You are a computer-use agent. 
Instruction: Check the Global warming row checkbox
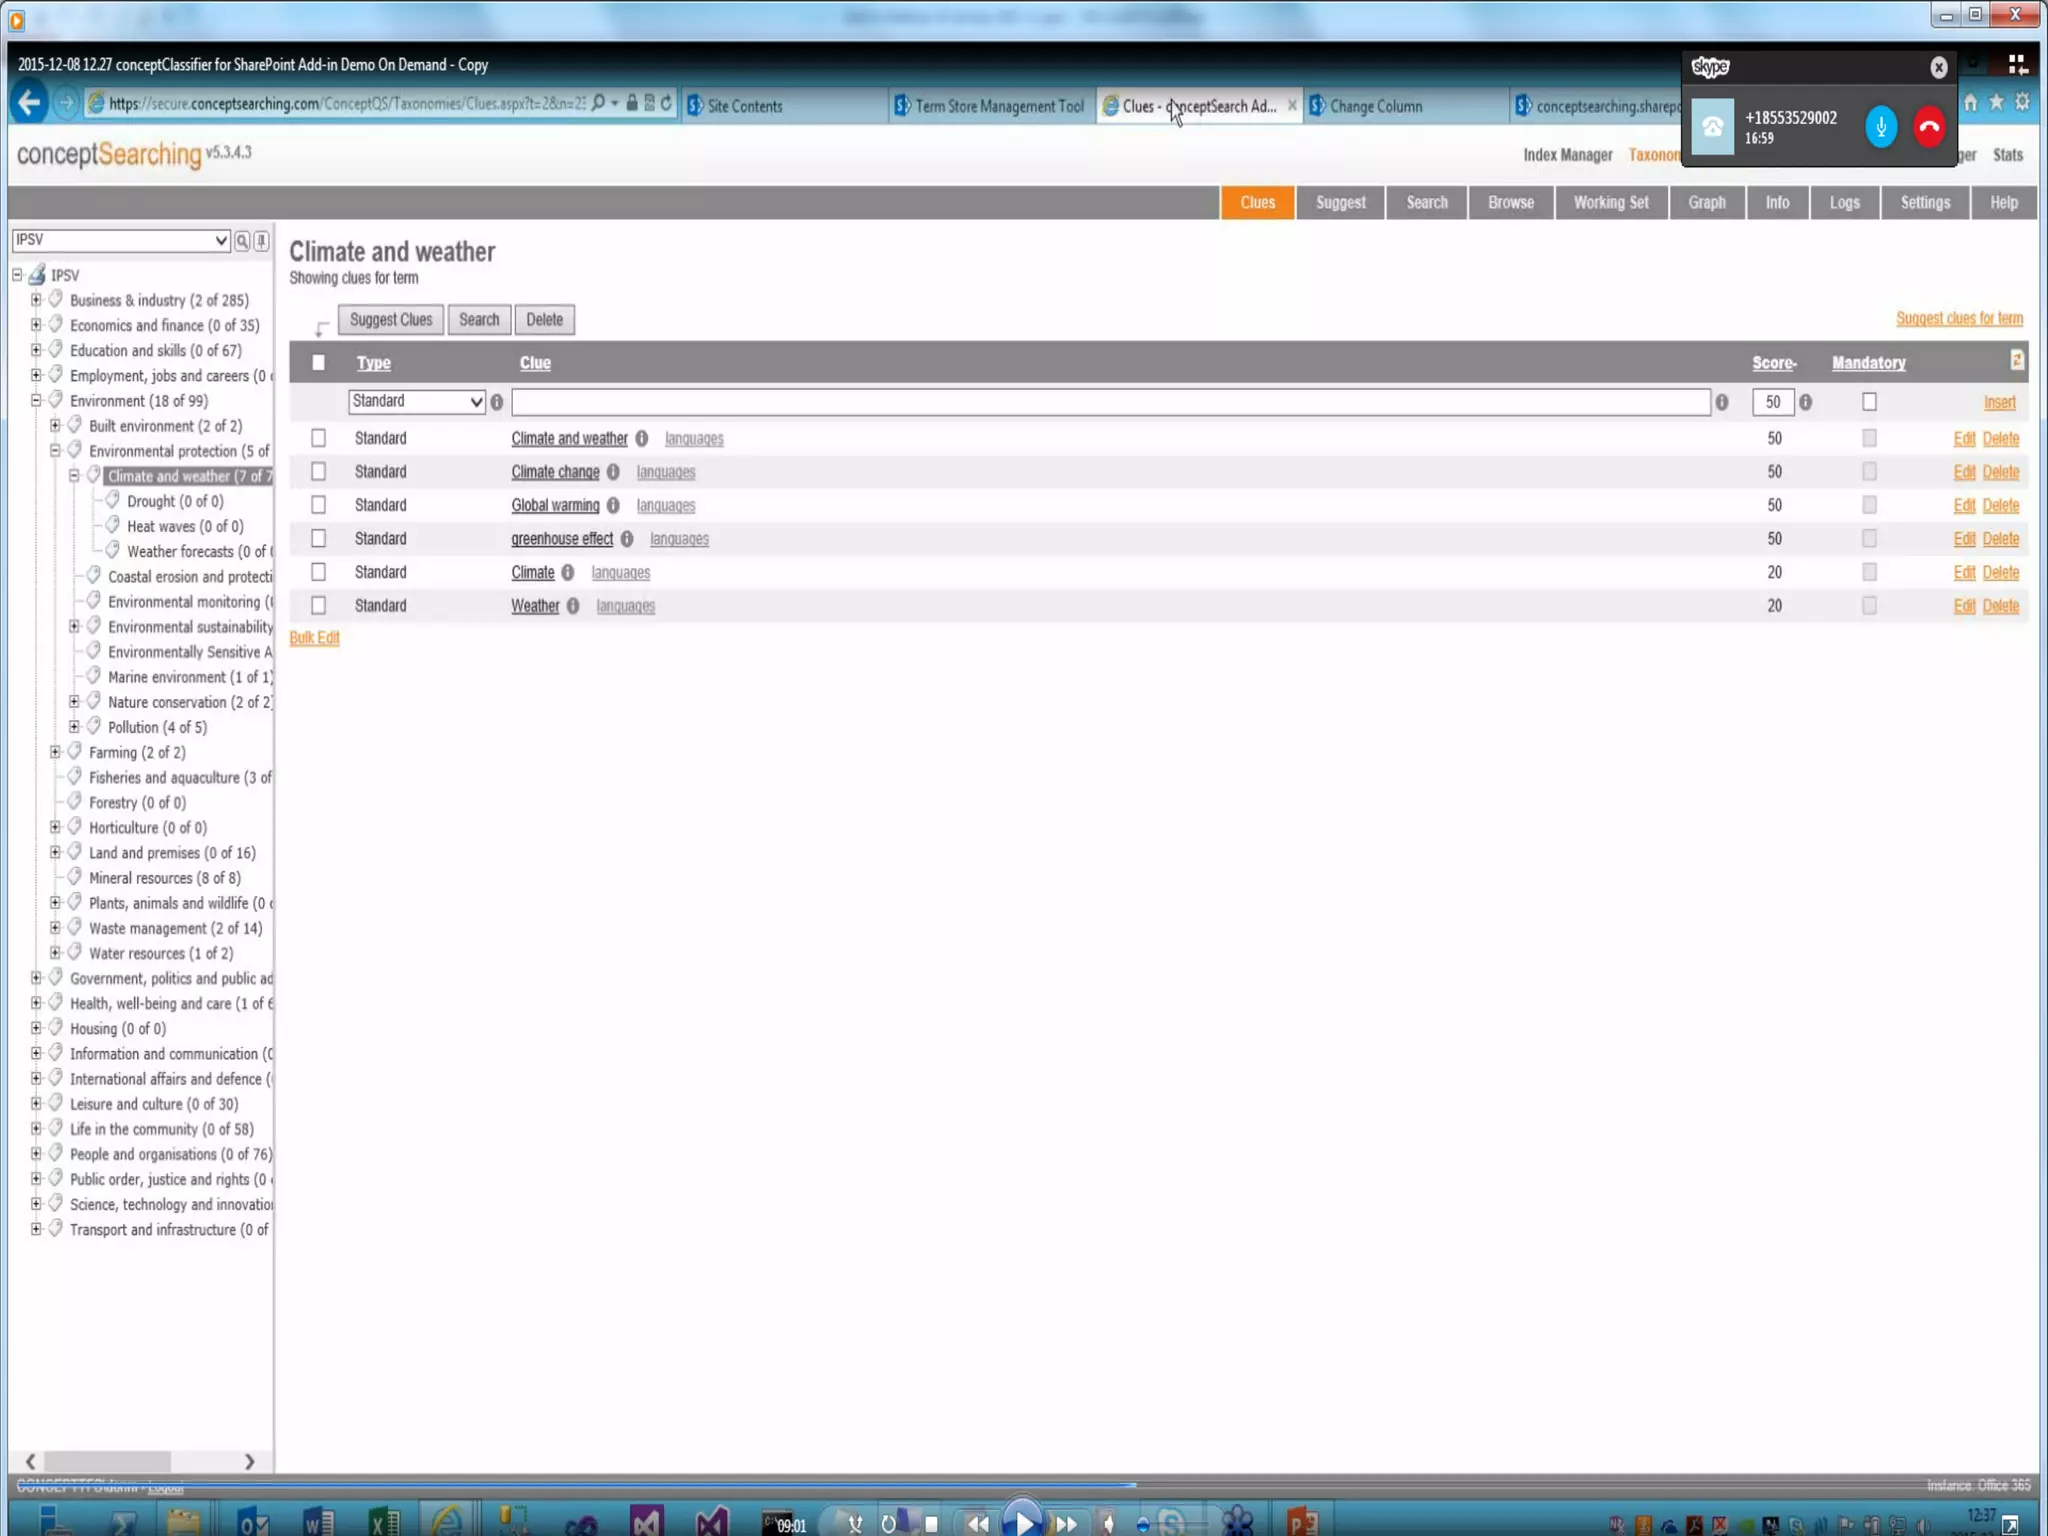pyautogui.click(x=318, y=505)
